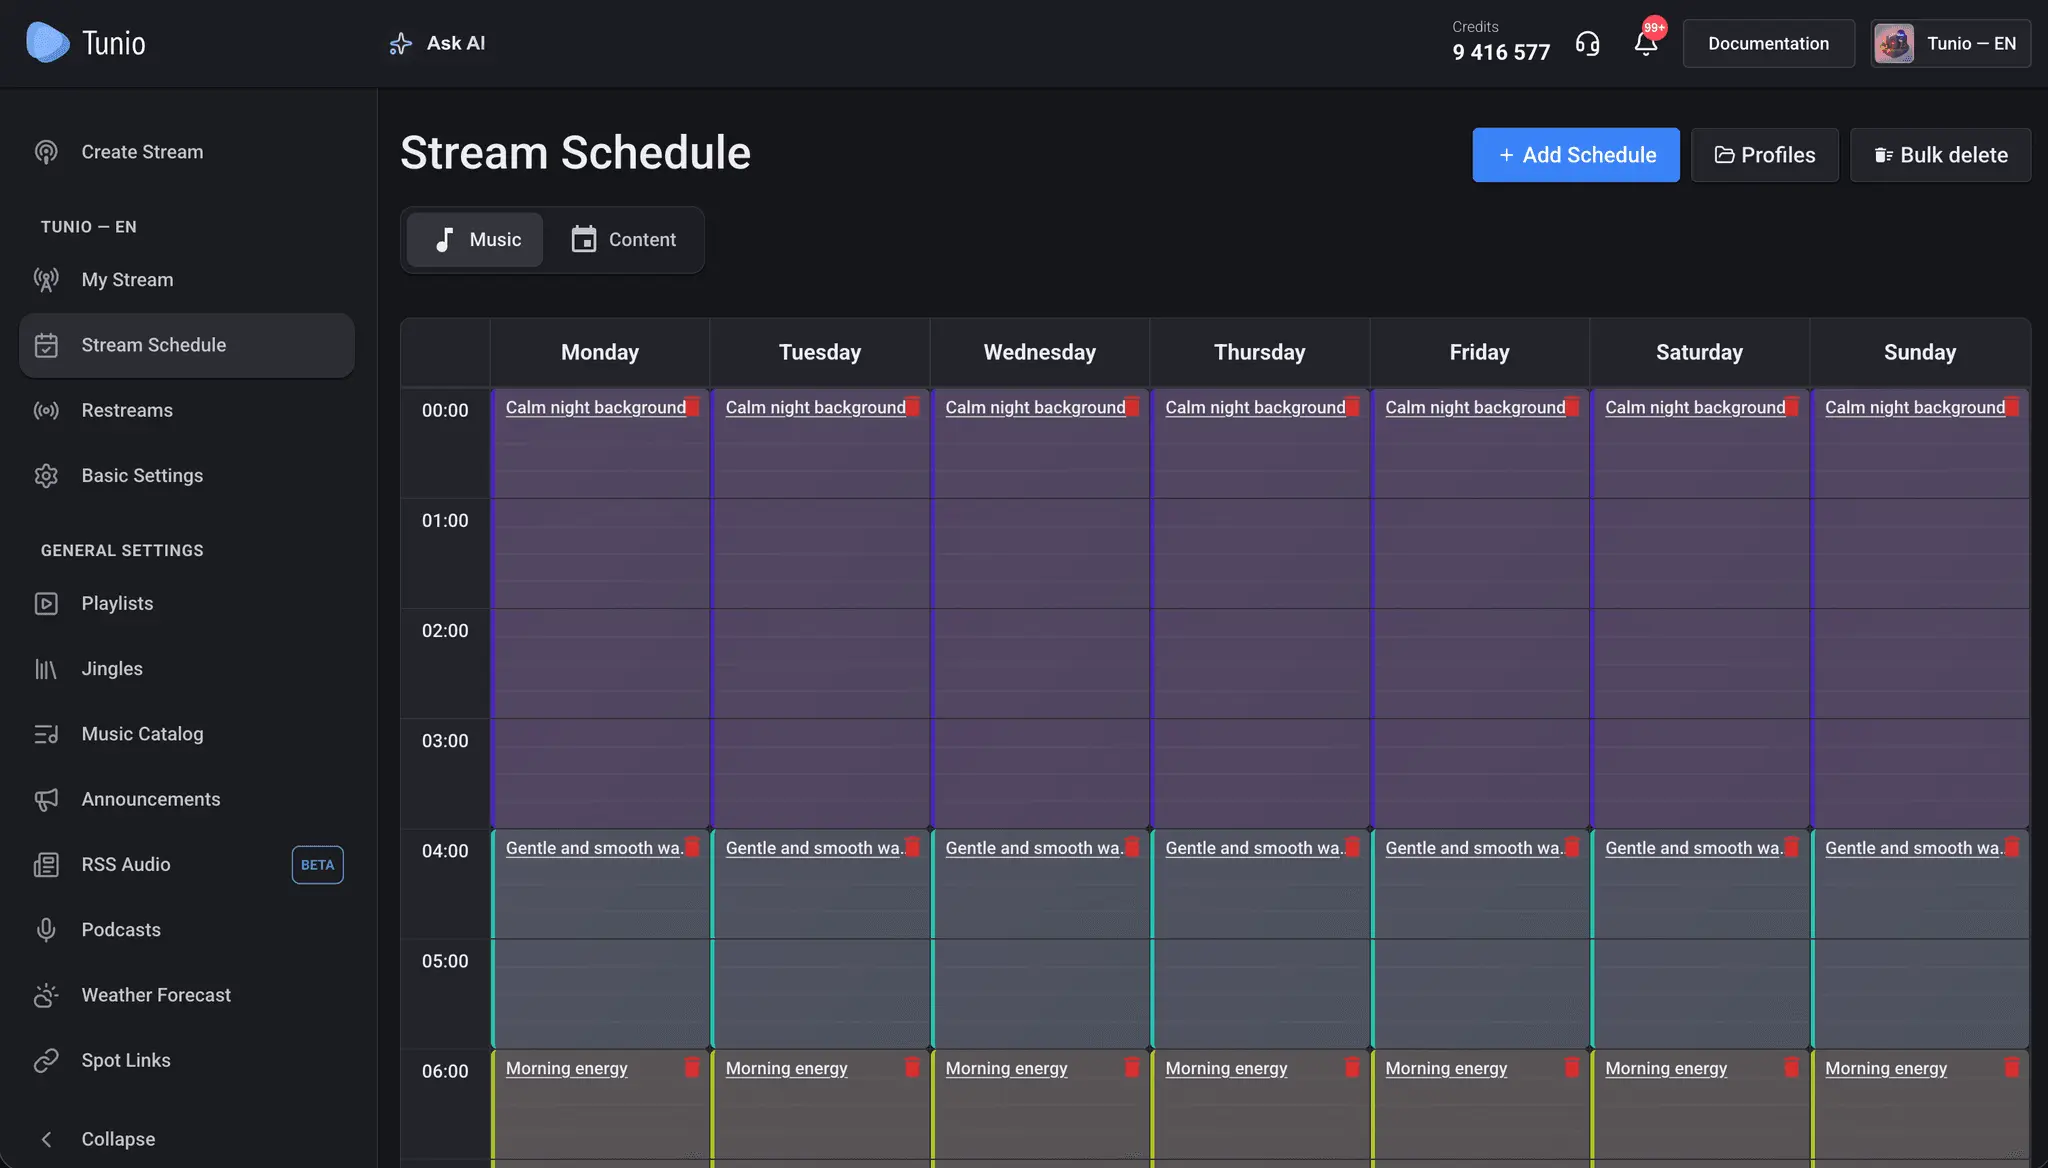Open Announcements page
2048x1168 pixels.
(187, 799)
